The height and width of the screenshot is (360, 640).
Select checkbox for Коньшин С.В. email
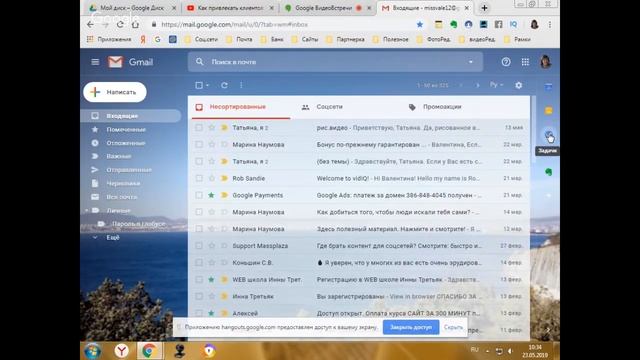(x=199, y=262)
